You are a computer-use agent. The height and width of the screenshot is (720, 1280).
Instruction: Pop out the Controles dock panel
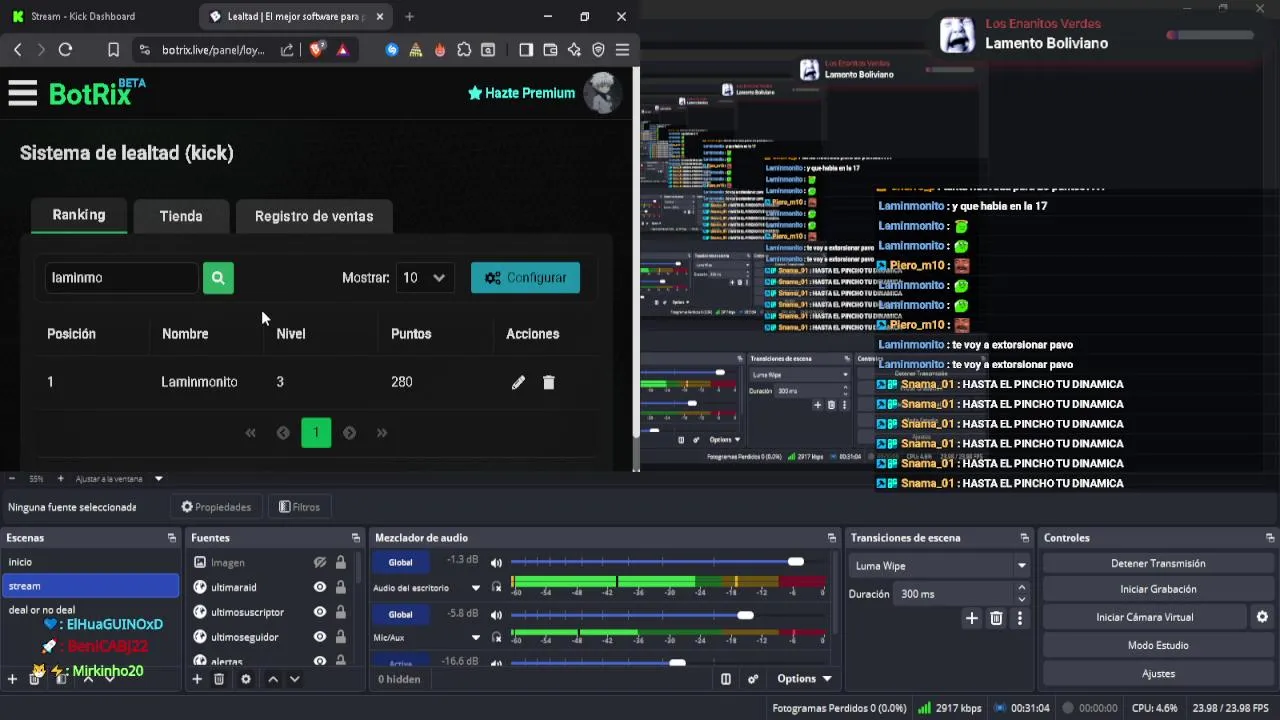[x=1270, y=538]
